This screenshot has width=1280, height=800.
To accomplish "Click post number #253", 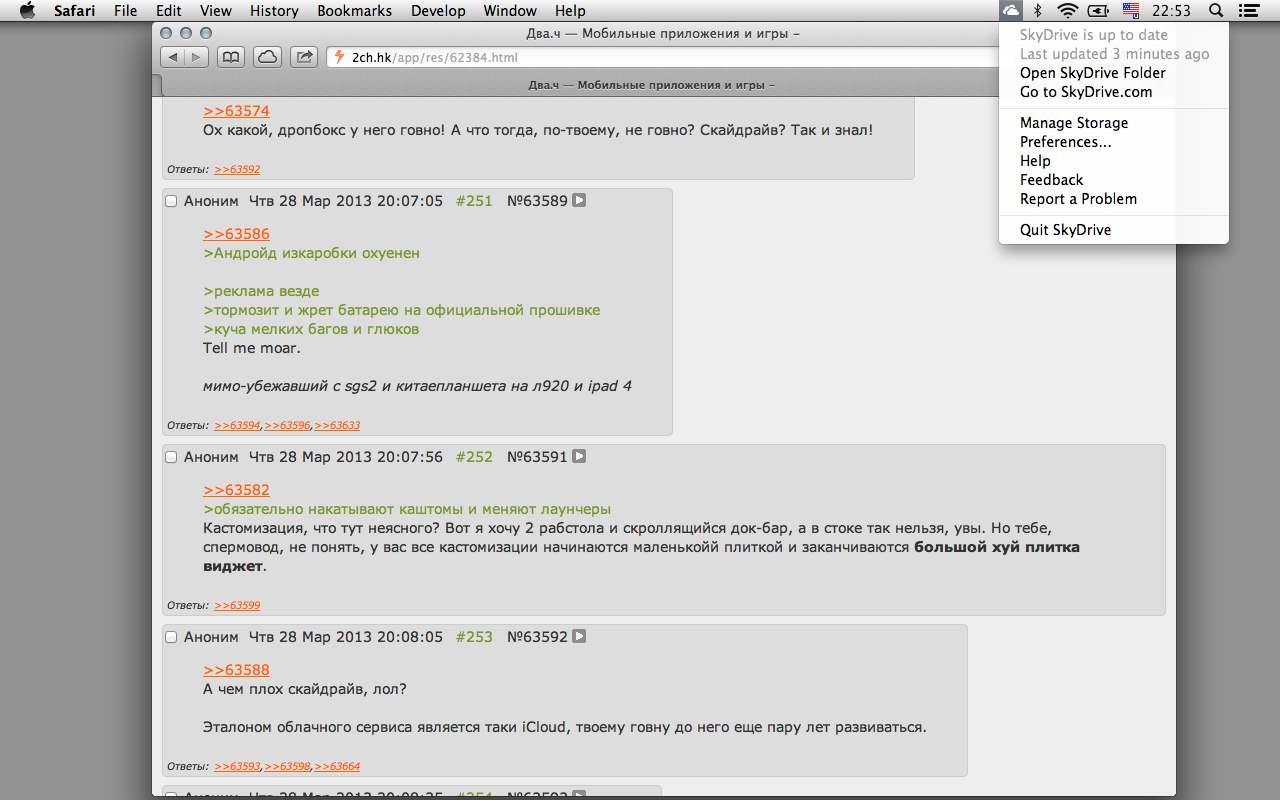I will coord(474,637).
